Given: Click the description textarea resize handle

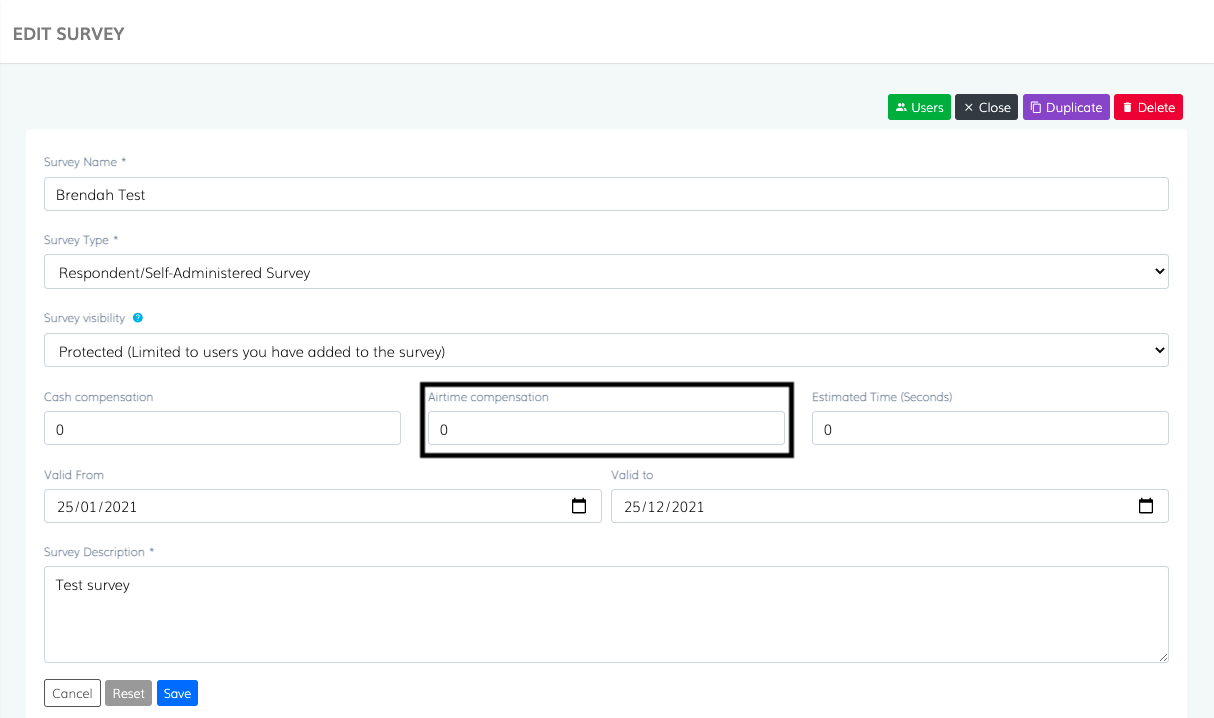Looking at the screenshot, I should pos(1163,656).
